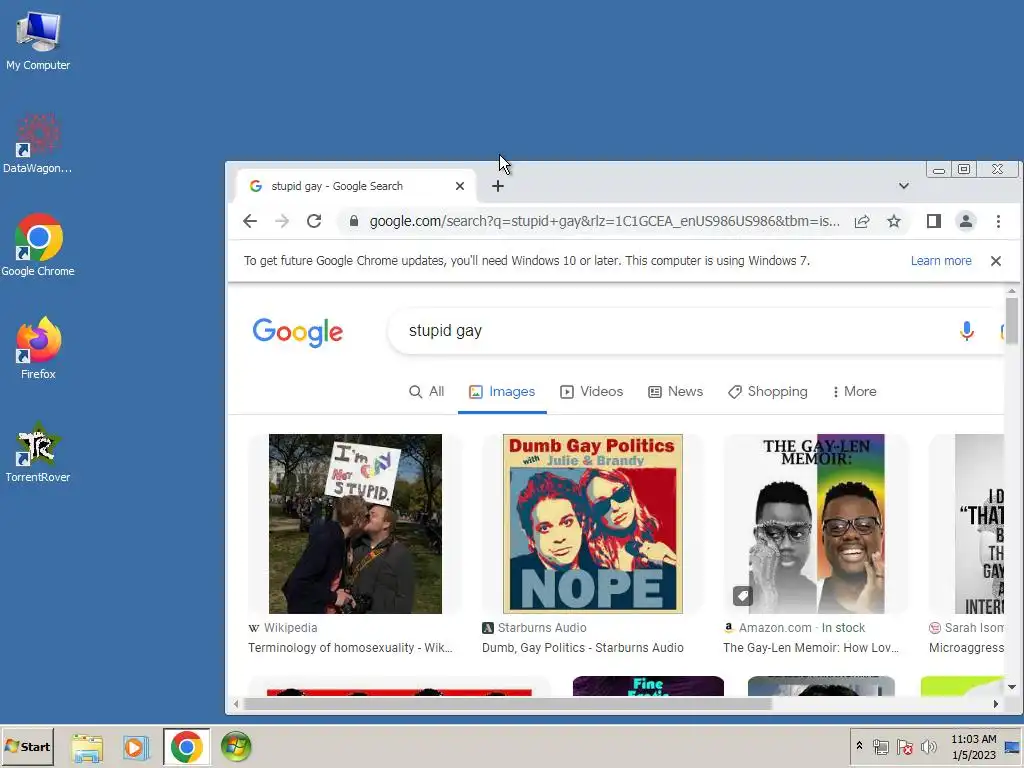Click 'Terminology of homosexuality - Wik...' link

pyautogui.click(x=350, y=648)
